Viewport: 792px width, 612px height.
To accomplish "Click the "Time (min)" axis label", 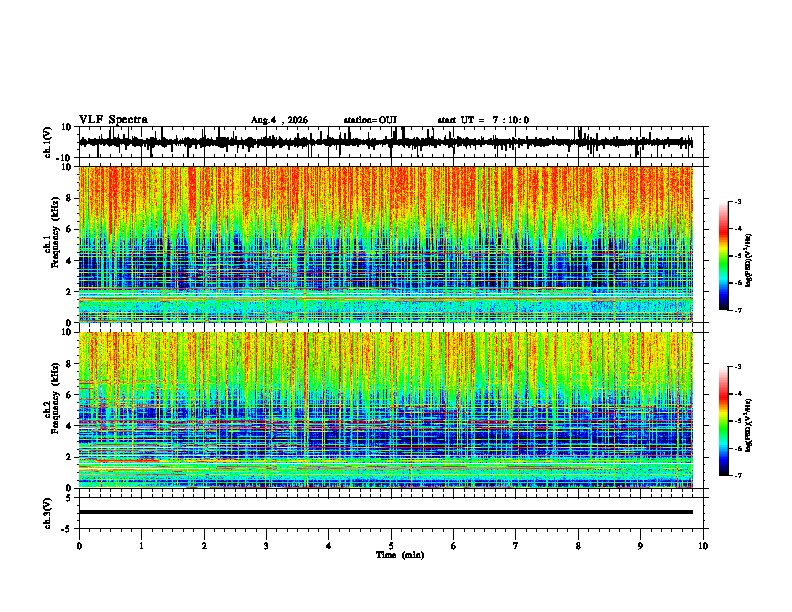I will tap(400, 555).
